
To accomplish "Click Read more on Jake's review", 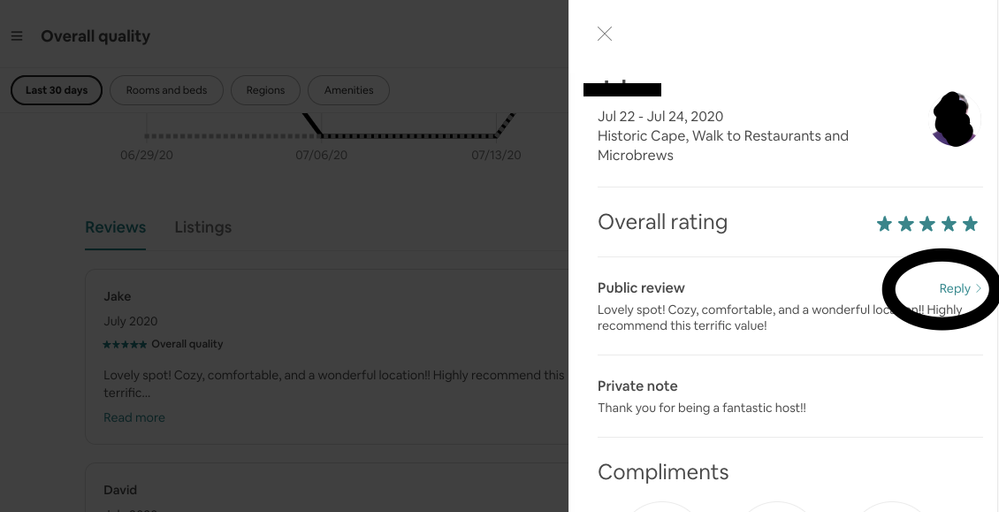I will click(x=134, y=417).
